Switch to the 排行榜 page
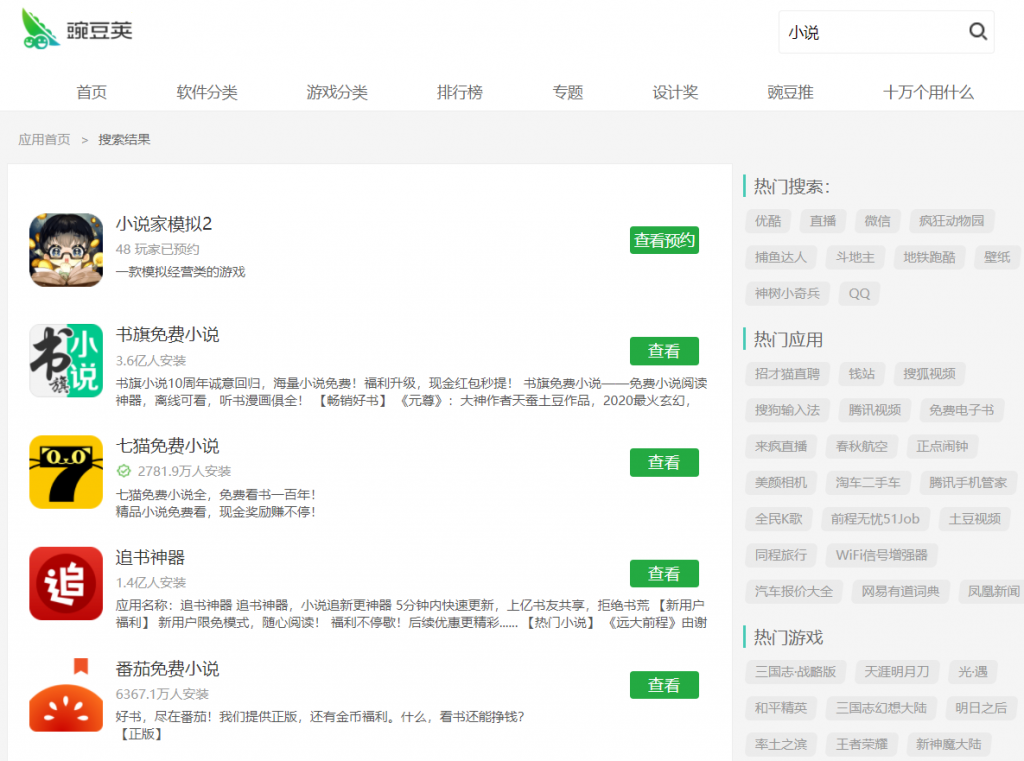 point(460,92)
